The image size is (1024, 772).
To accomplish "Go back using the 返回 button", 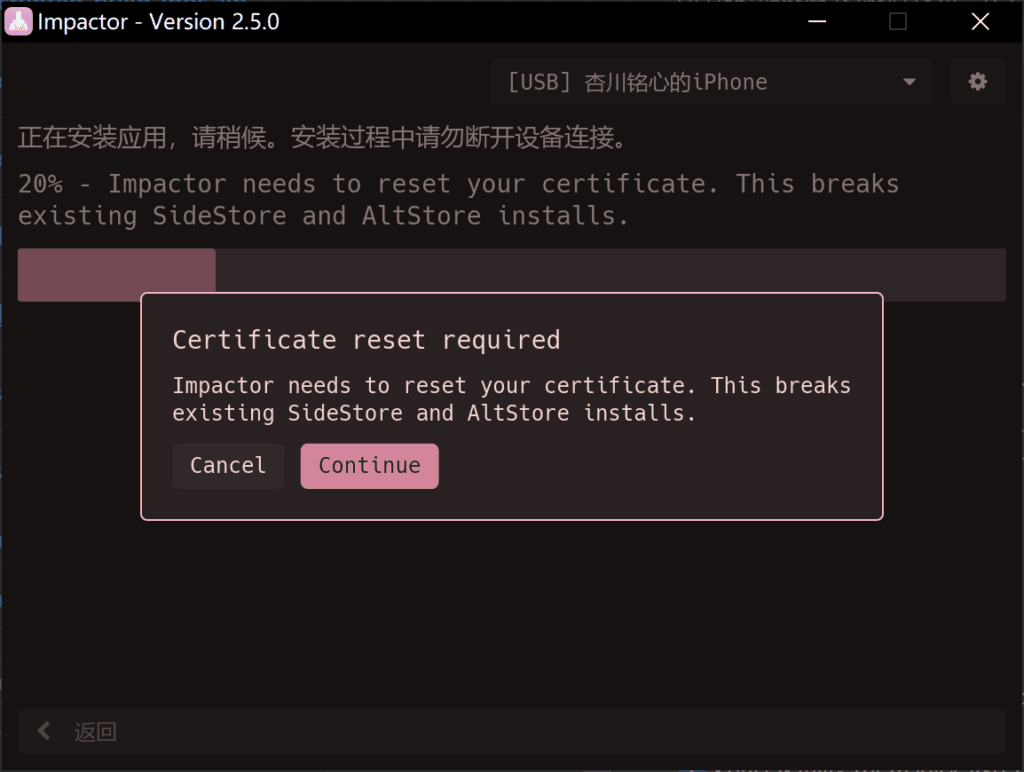I will [x=511, y=732].
